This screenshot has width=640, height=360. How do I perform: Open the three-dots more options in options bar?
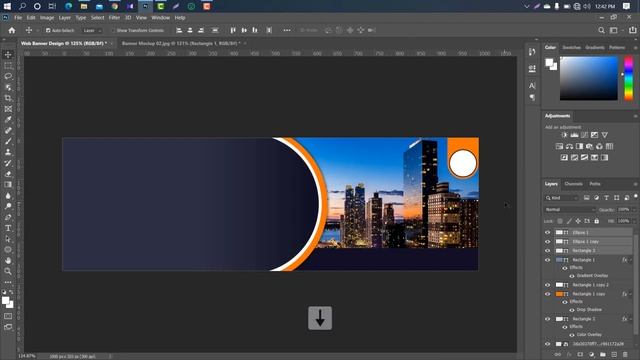point(287,30)
